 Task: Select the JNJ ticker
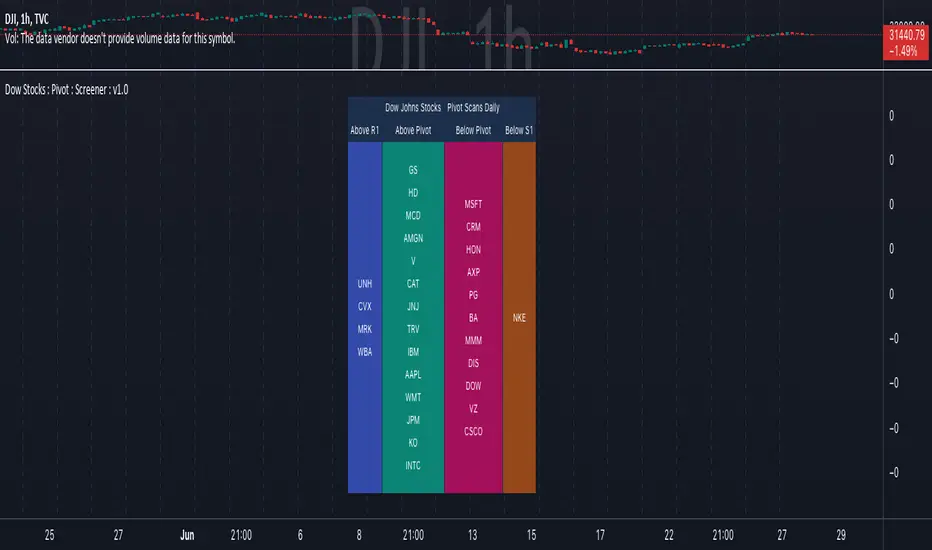413,306
